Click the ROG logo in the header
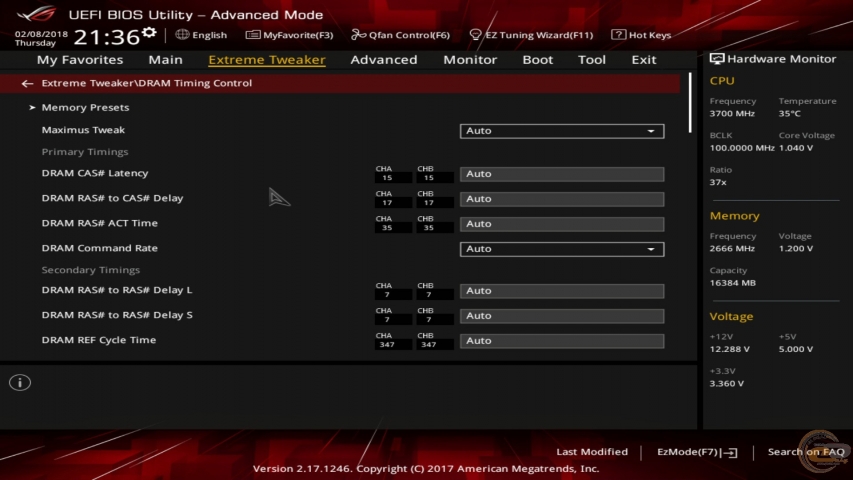 (36, 13)
